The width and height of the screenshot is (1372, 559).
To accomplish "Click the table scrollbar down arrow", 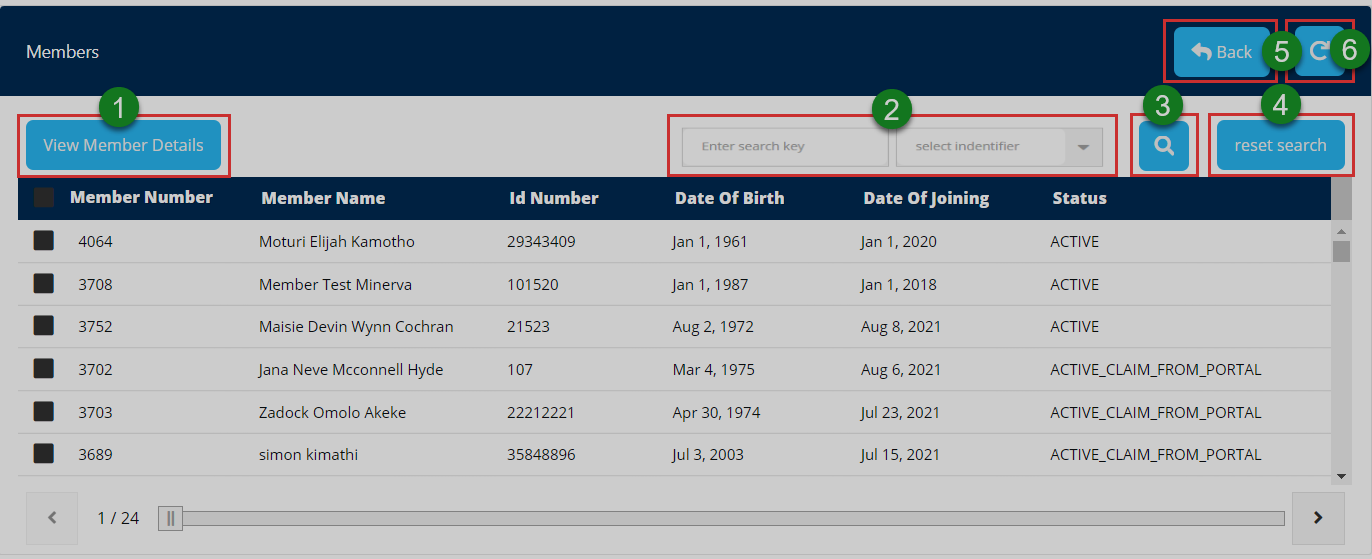I will [x=1341, y=476].
